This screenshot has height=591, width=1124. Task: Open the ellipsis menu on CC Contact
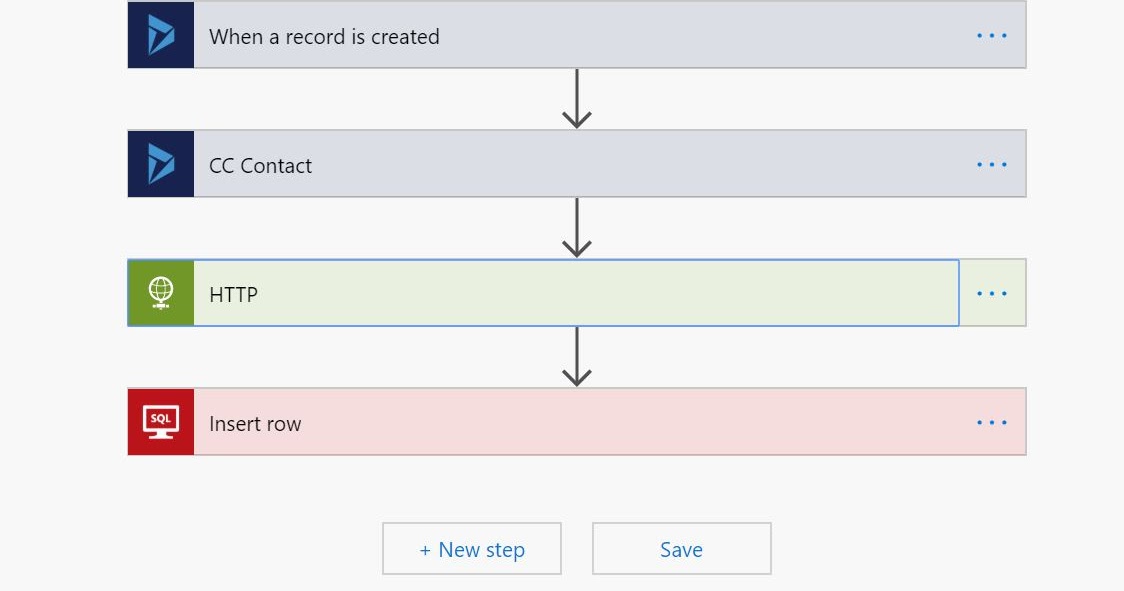click(991, 163)
